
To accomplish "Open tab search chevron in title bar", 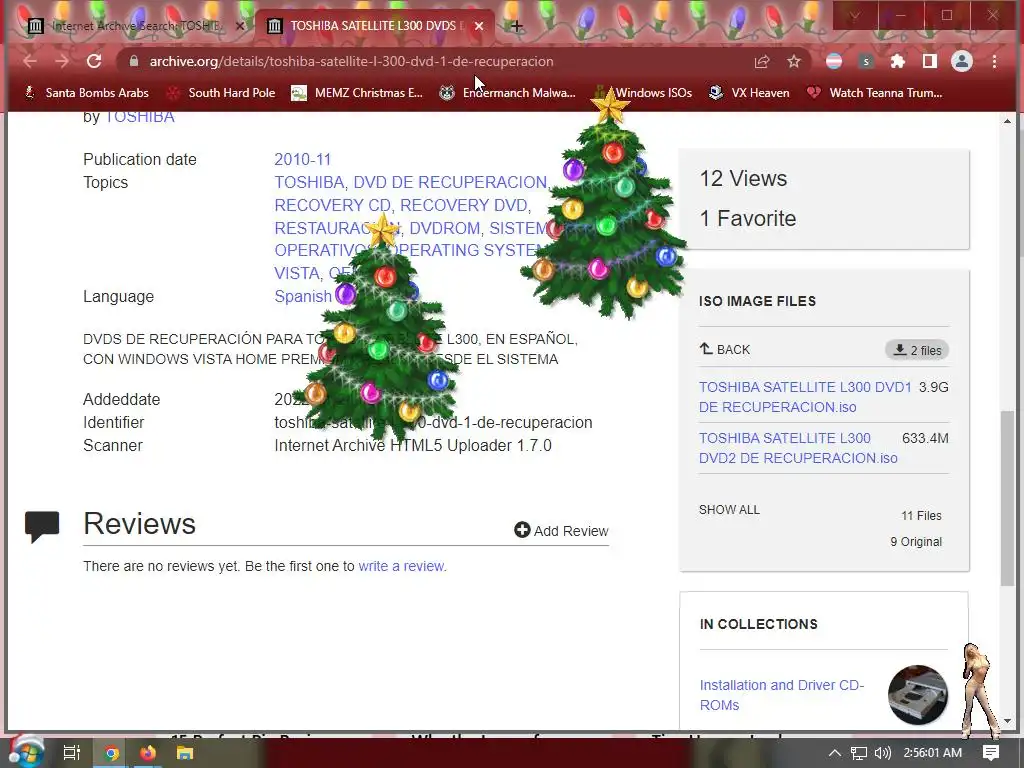I will pos(854,15).
